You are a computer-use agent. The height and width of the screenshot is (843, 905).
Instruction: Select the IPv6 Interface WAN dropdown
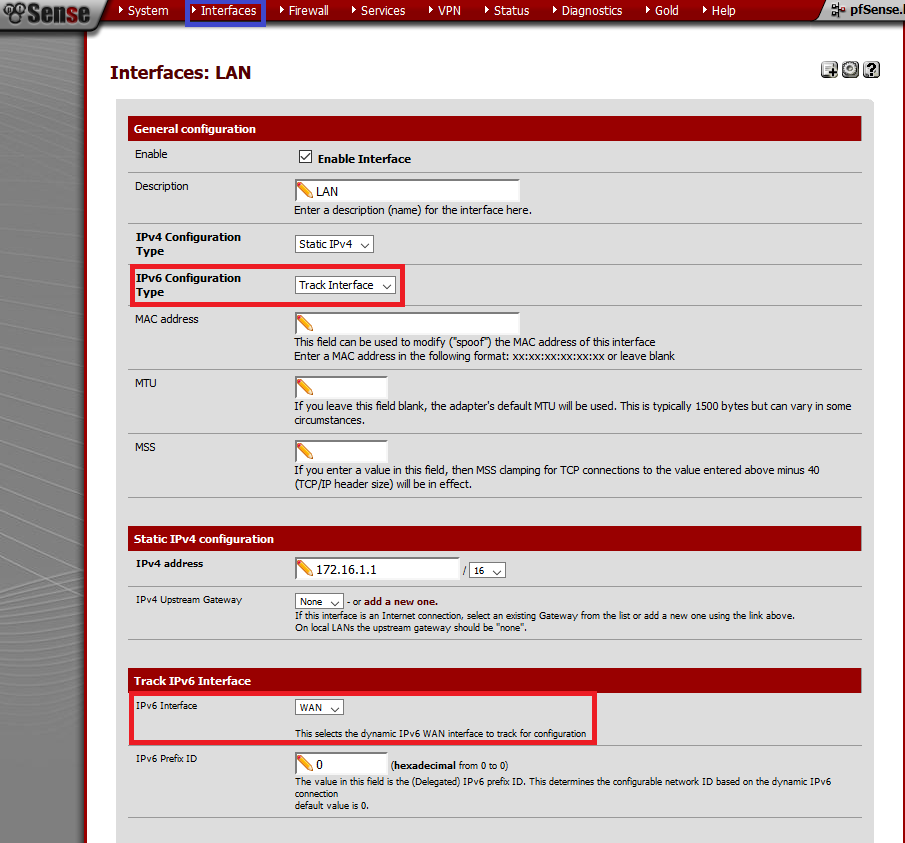[x=319, y=707]
